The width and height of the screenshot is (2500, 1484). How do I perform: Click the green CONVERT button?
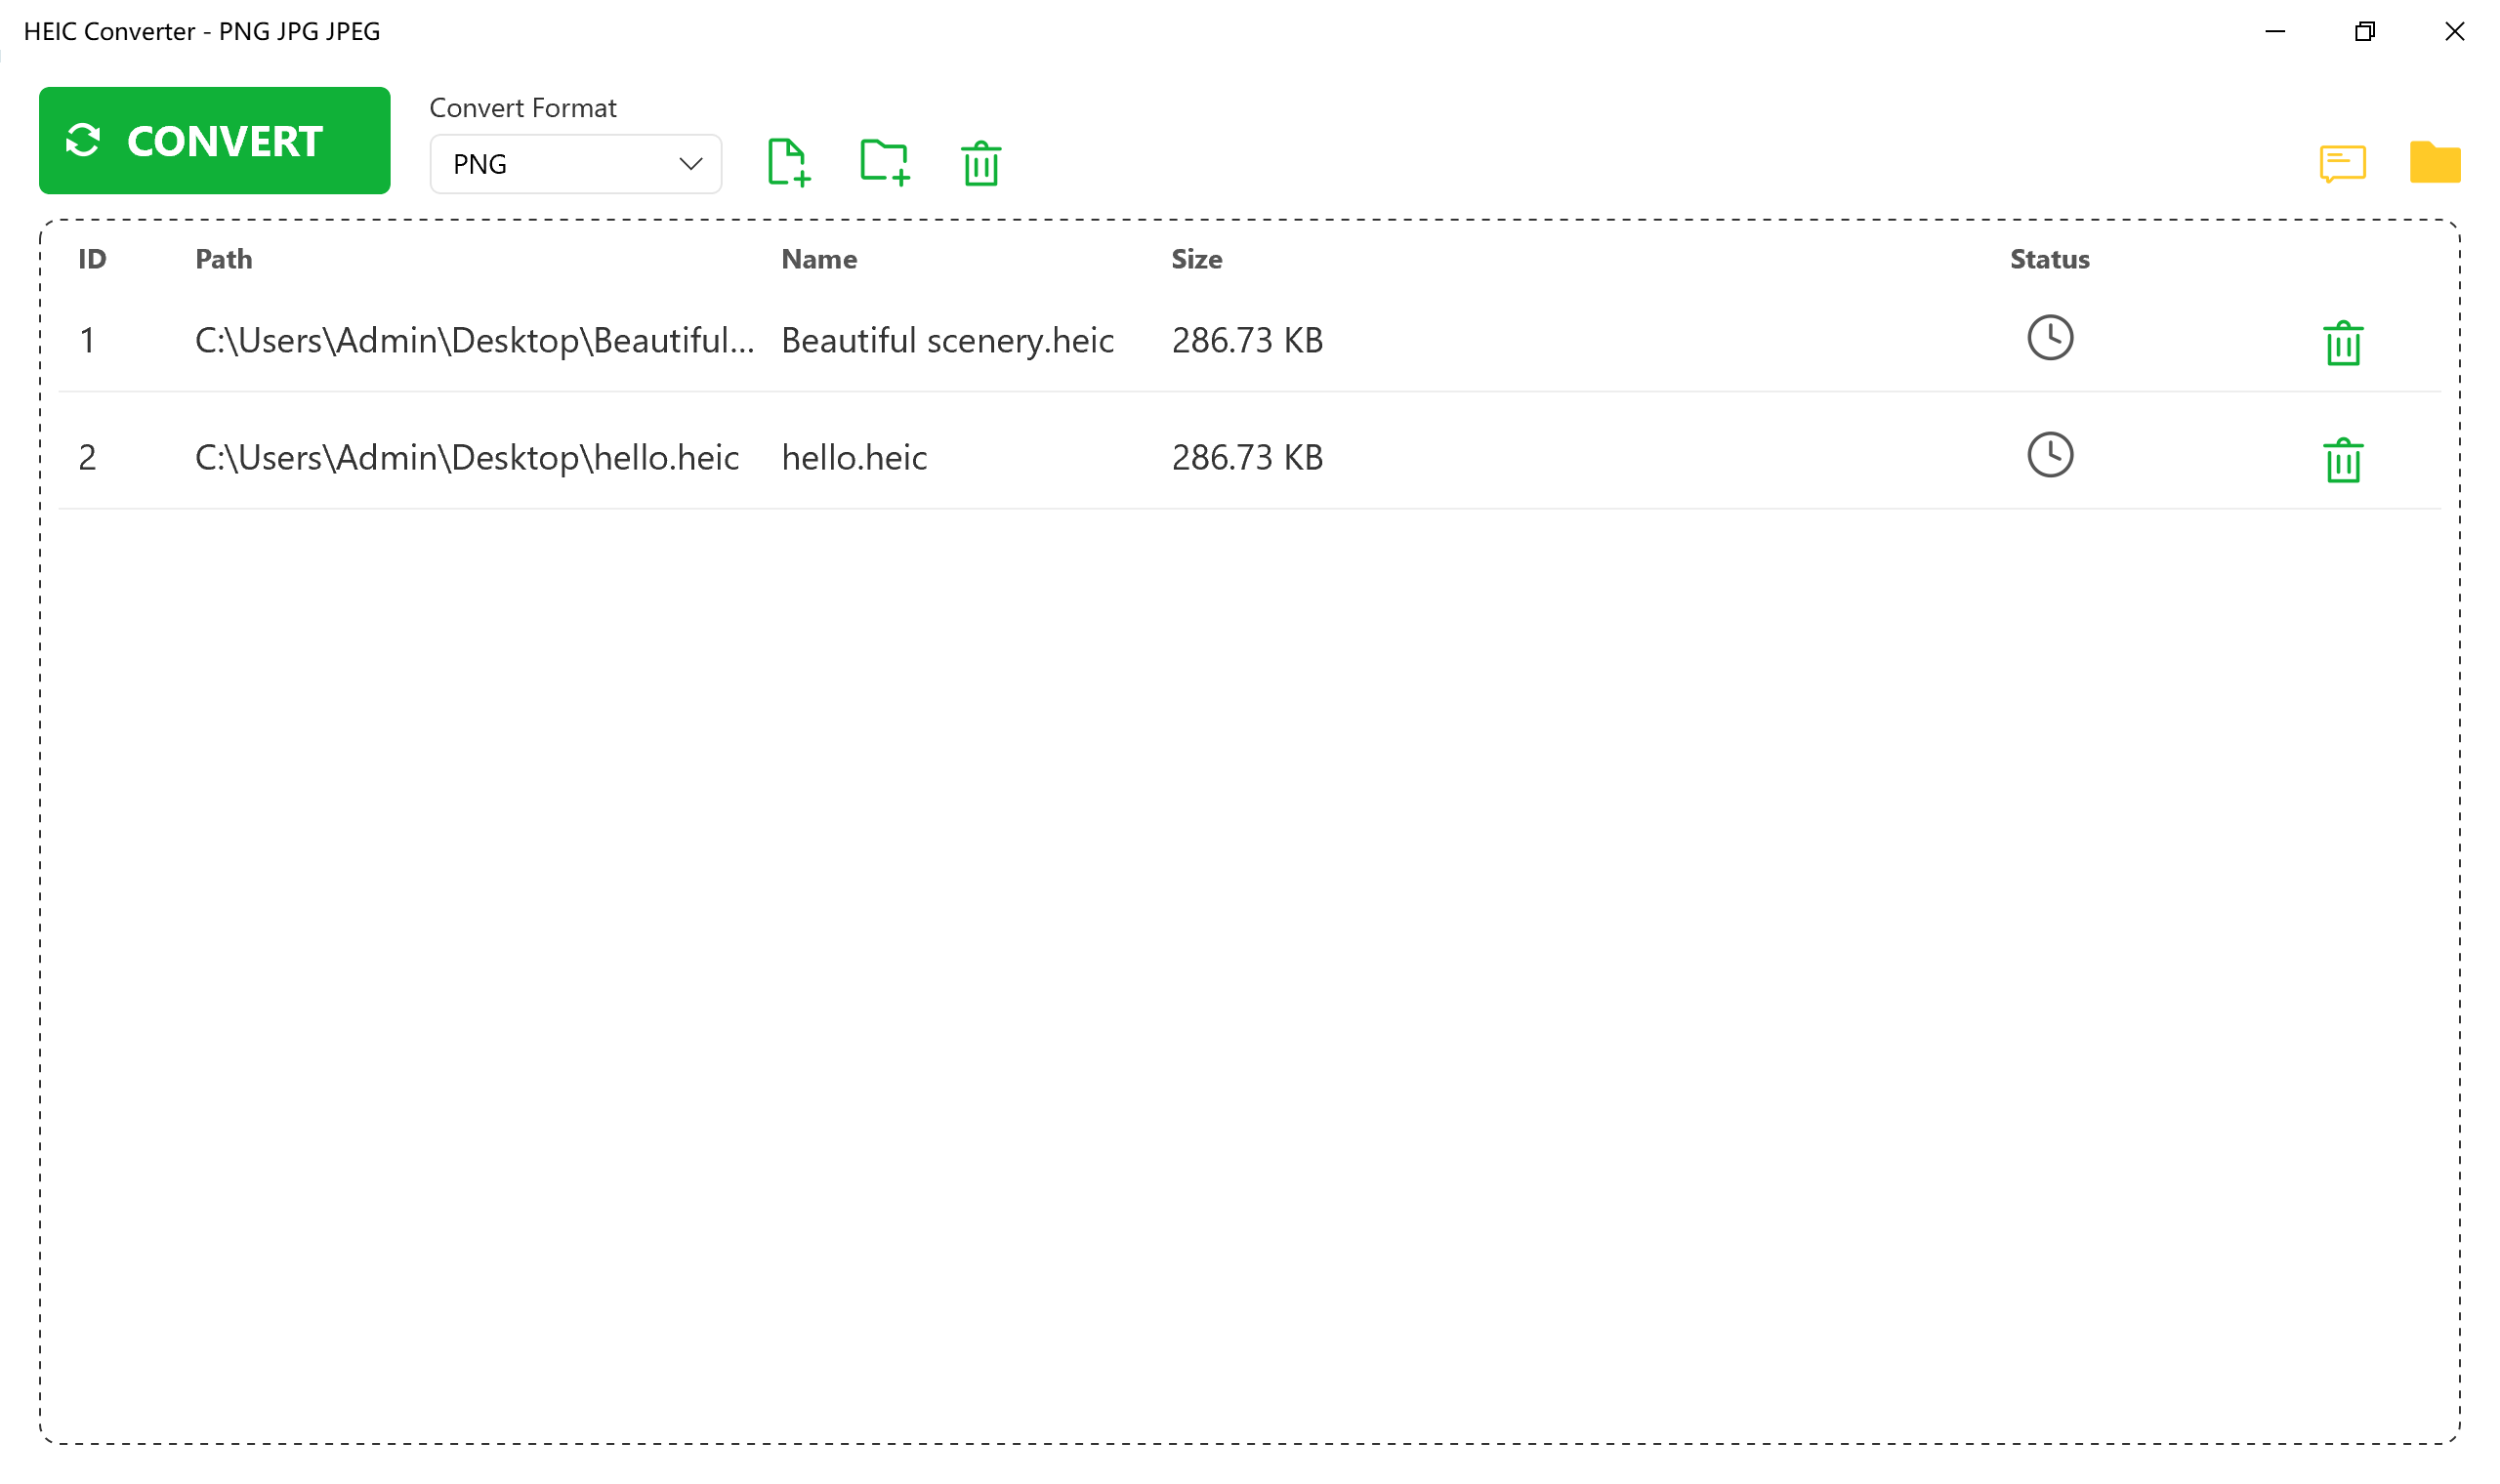(214, 141)
